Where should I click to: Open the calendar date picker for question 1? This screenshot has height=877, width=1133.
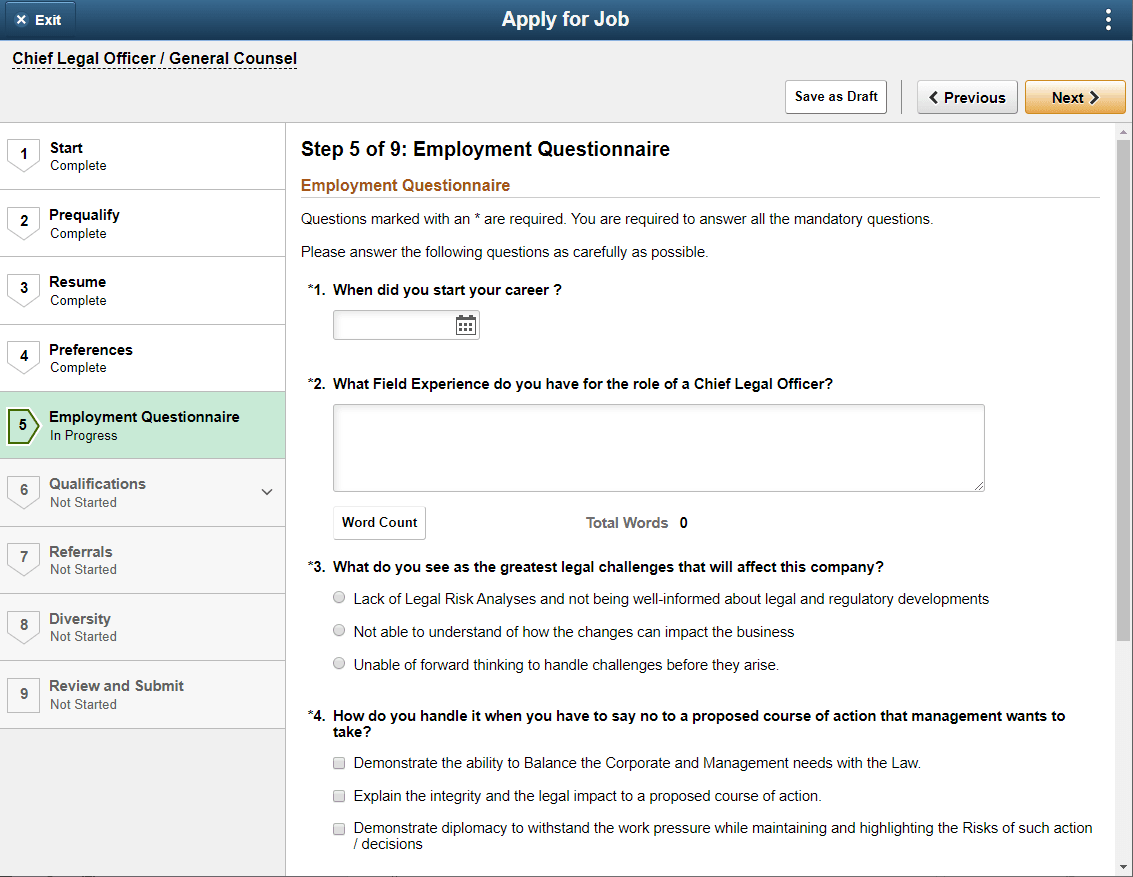(x=464, y=324)
